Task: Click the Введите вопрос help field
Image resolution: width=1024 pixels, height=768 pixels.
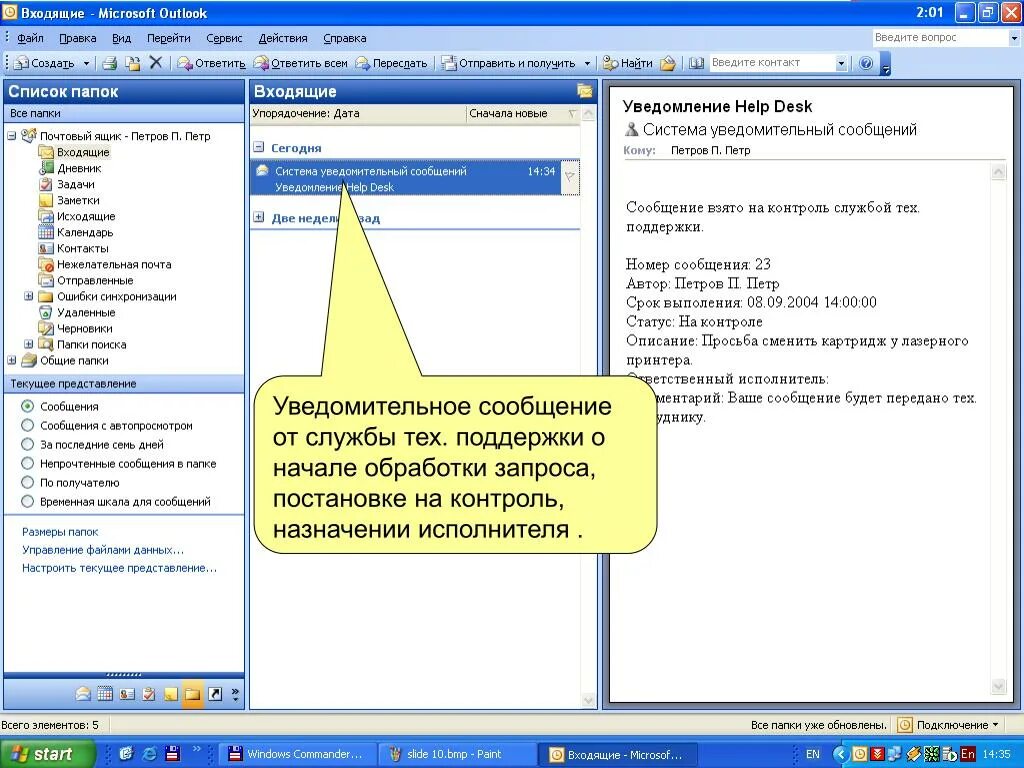Action: pyautogui.click(x=939, y=38)
